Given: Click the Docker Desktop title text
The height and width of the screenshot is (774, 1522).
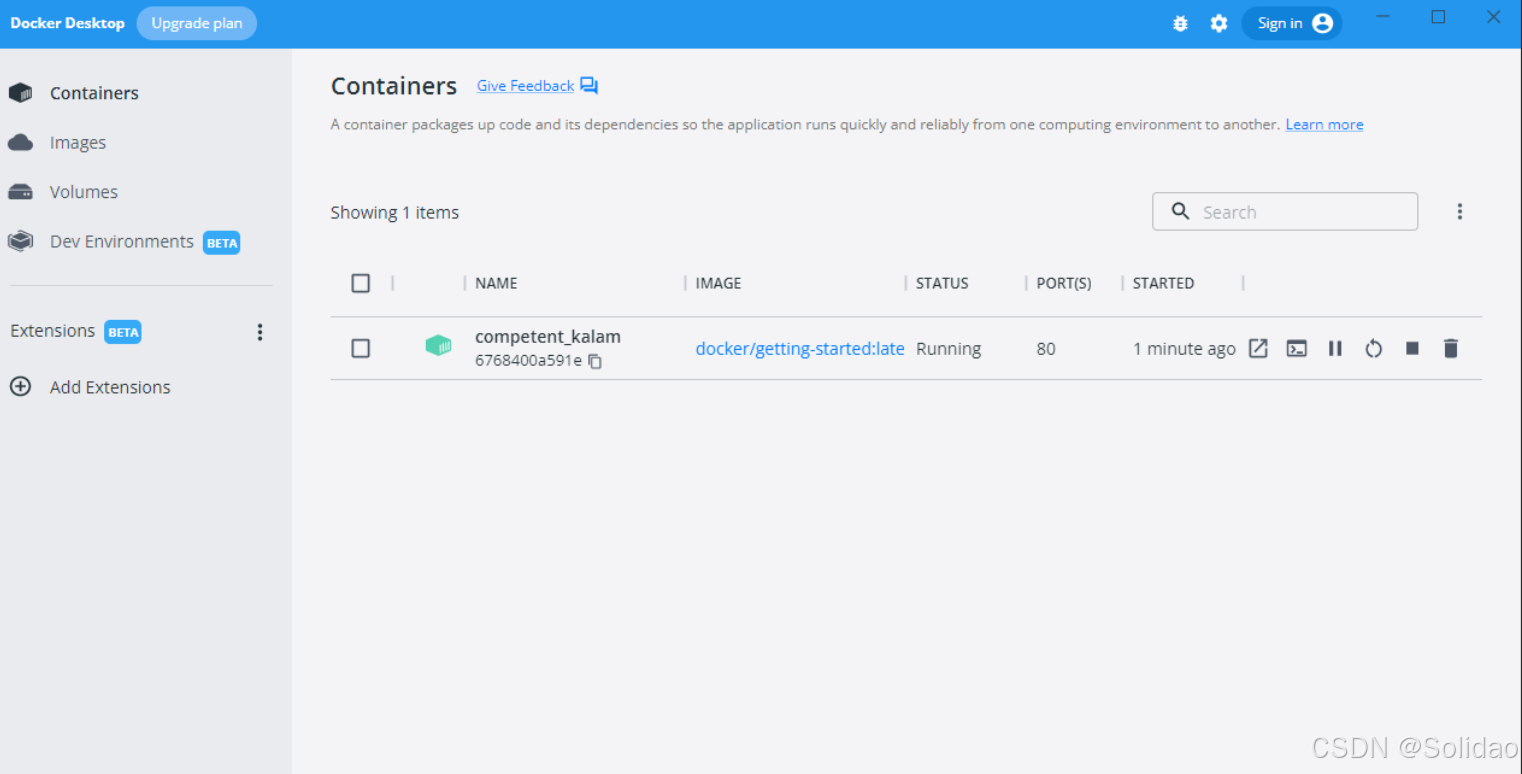Looking at the screenshot, I should [67, 23].
